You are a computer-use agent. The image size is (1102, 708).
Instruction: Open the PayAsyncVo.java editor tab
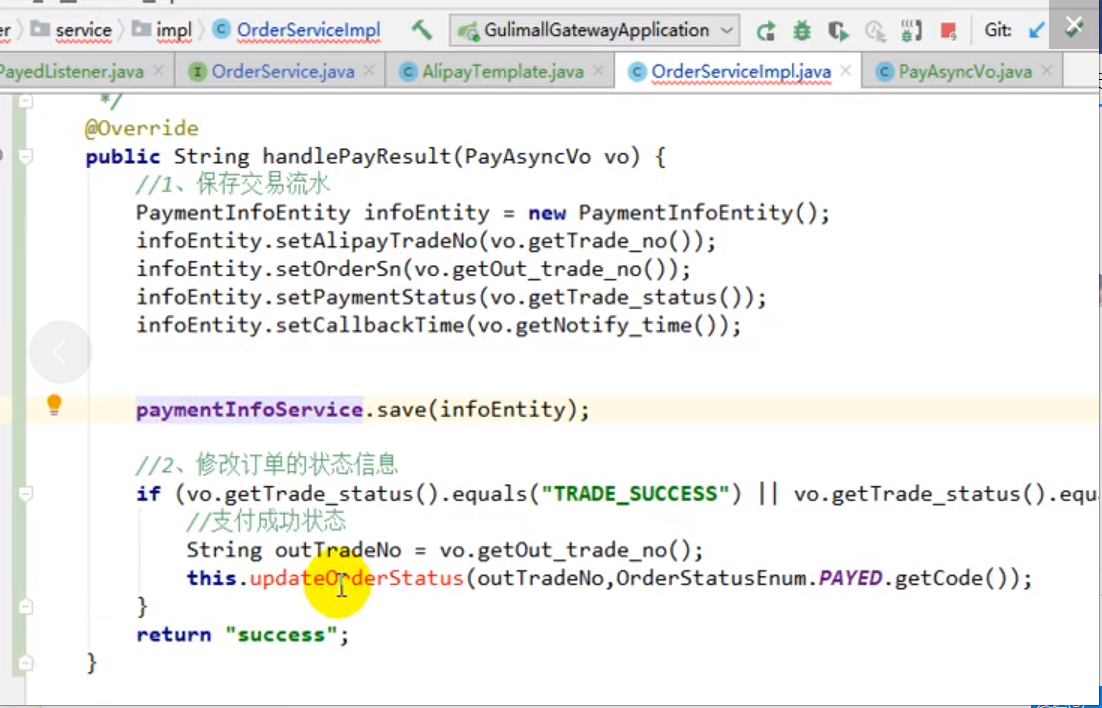(x=964, y=72)
